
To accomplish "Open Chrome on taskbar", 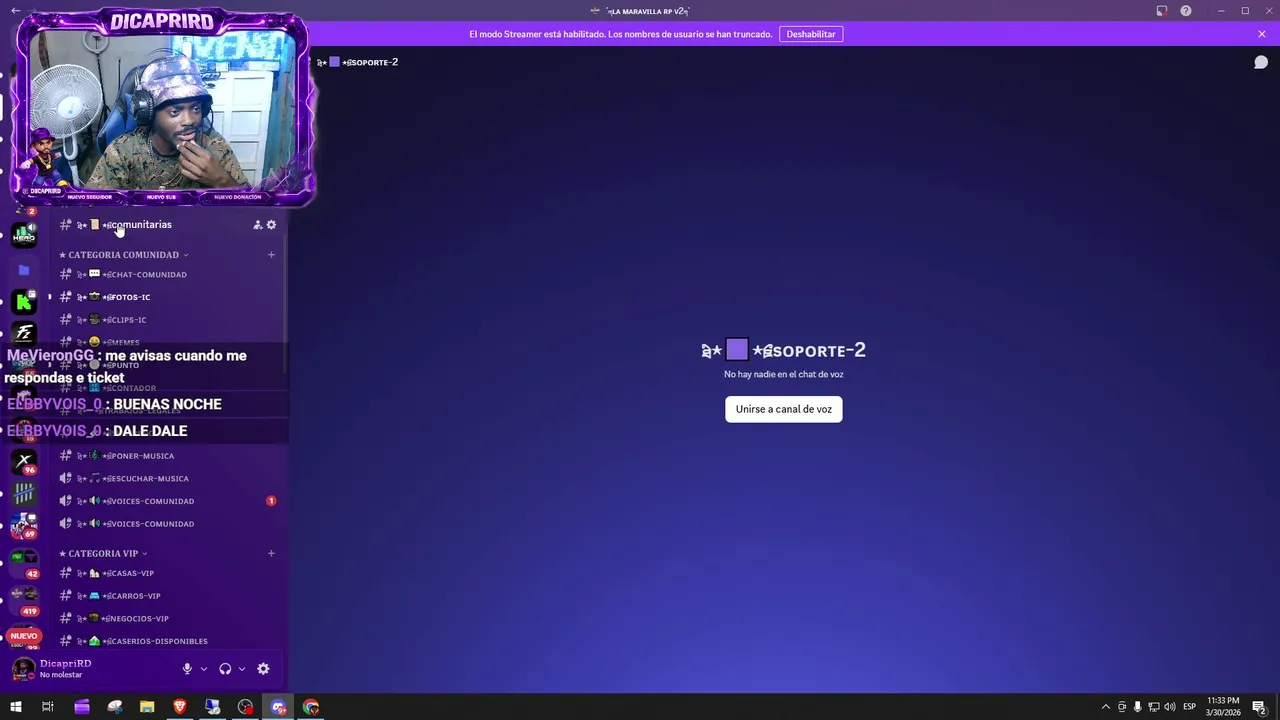I will [x=311, y=707].
